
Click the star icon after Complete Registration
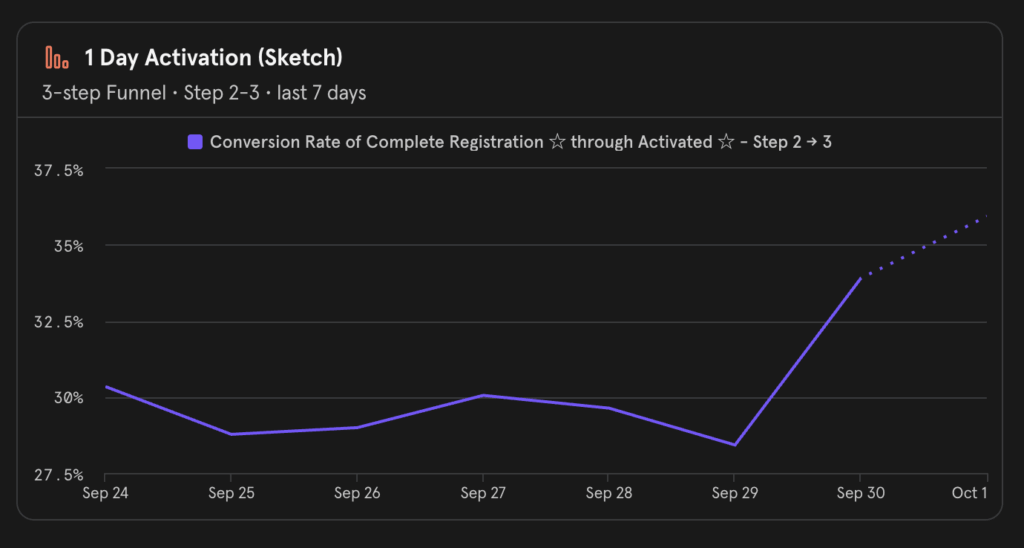pos(556,142)
